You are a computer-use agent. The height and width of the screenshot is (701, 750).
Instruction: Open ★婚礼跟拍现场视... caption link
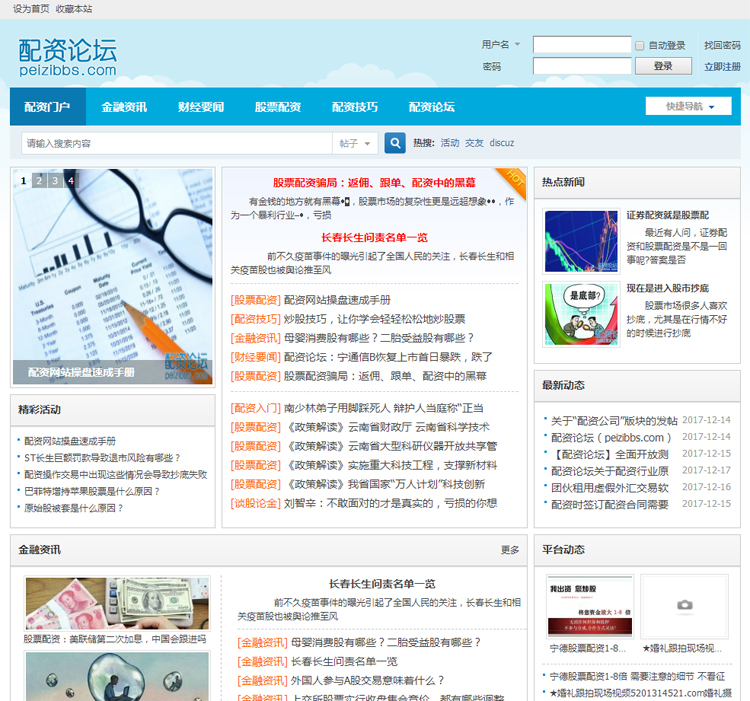point(682,648)
